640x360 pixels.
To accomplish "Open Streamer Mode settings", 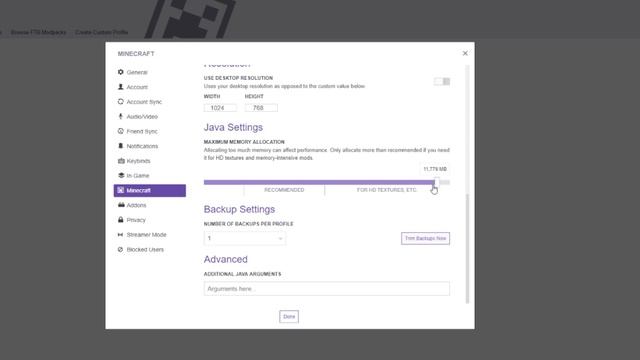I will (149, 235).
